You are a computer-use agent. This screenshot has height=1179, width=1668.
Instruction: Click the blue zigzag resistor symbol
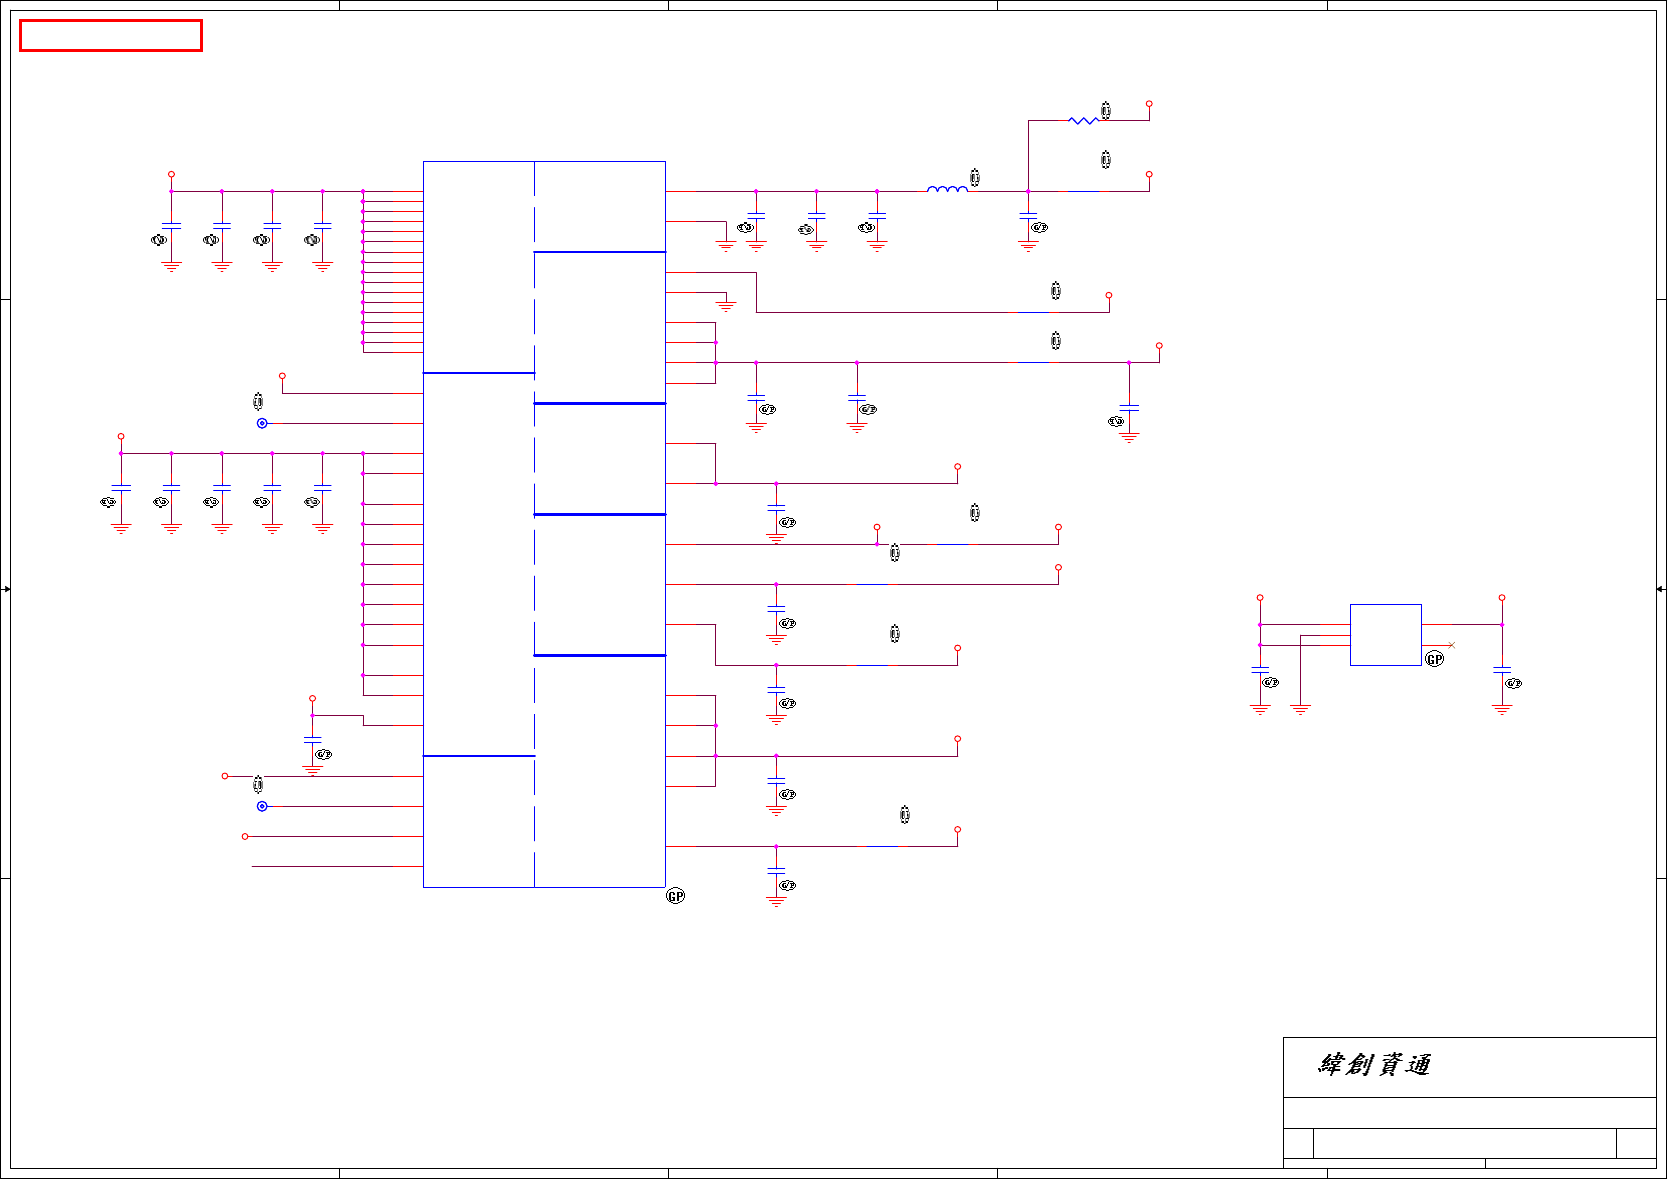click(1083, 121)
